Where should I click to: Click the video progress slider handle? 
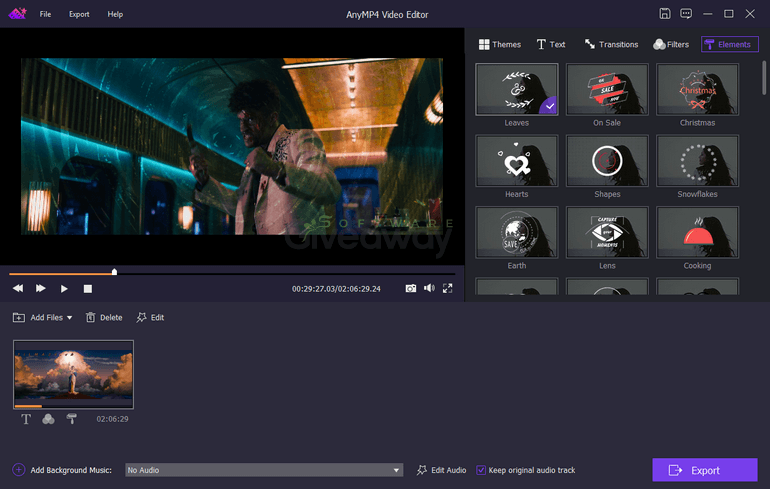point(114,272)
